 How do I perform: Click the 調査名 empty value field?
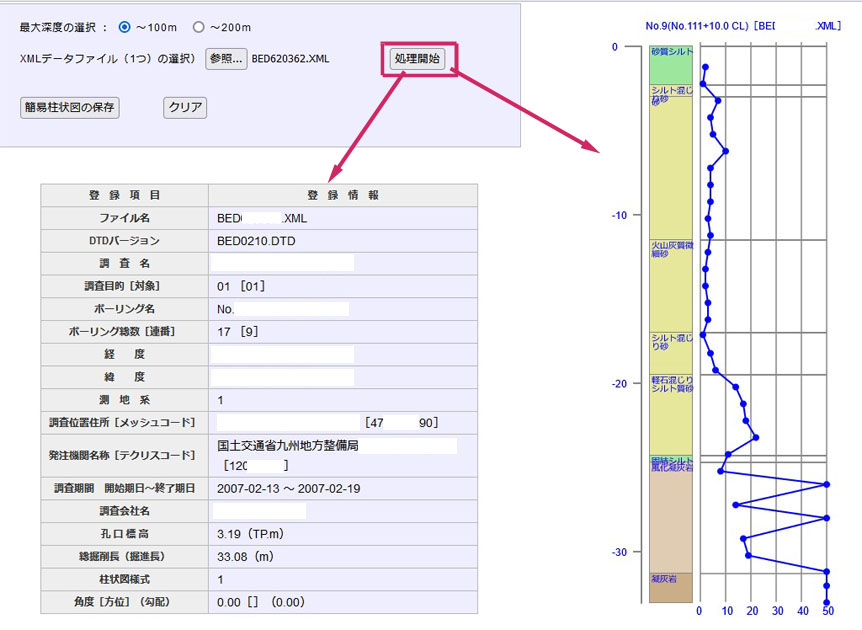(282, 263)
